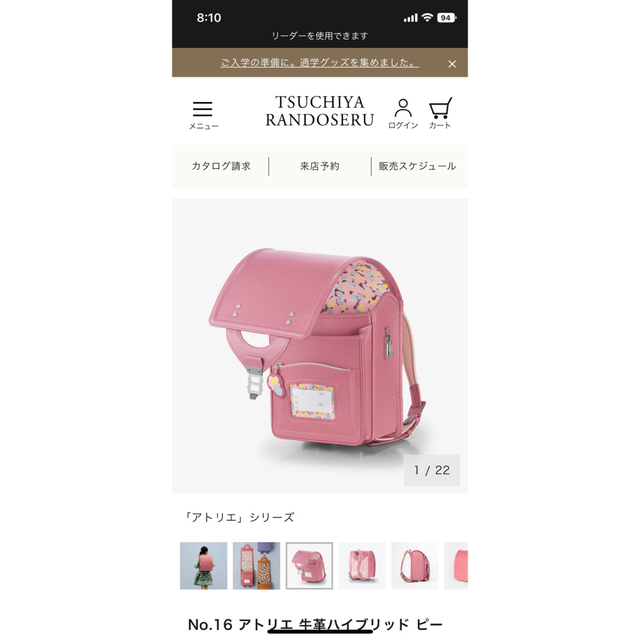Select the 来店予約 menu item

pyautogui.click(x=320, y=166)
